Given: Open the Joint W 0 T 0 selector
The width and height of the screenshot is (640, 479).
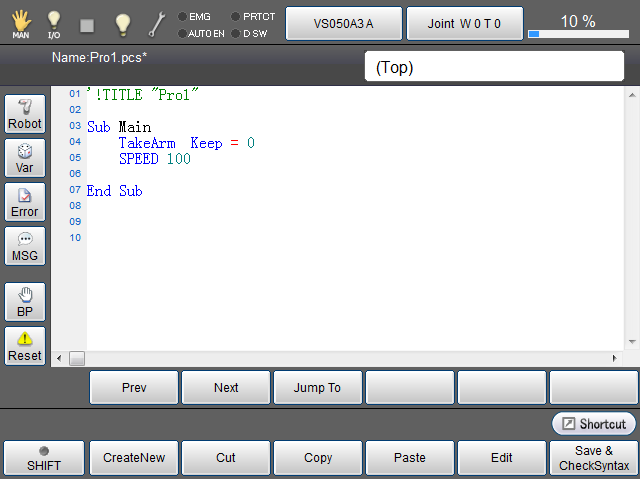Looking at the screenshot, I should [463, 22].
